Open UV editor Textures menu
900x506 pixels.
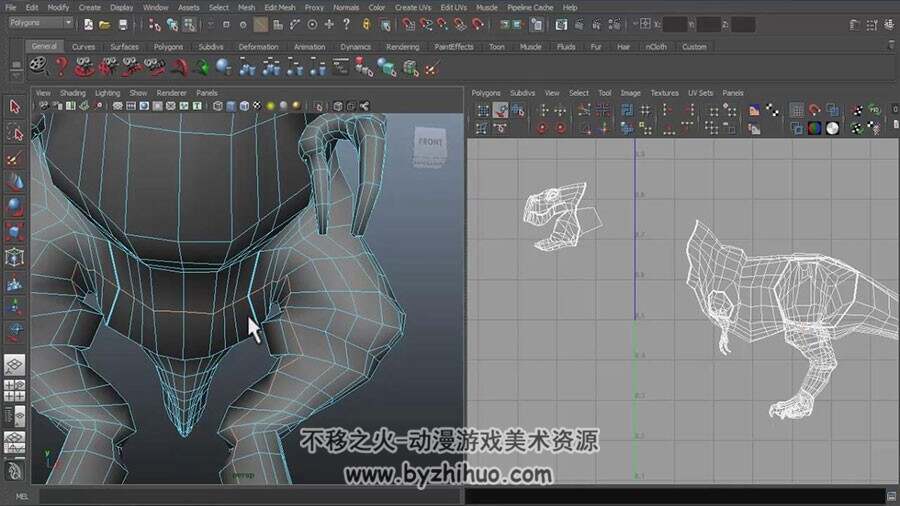pos(665,93)
